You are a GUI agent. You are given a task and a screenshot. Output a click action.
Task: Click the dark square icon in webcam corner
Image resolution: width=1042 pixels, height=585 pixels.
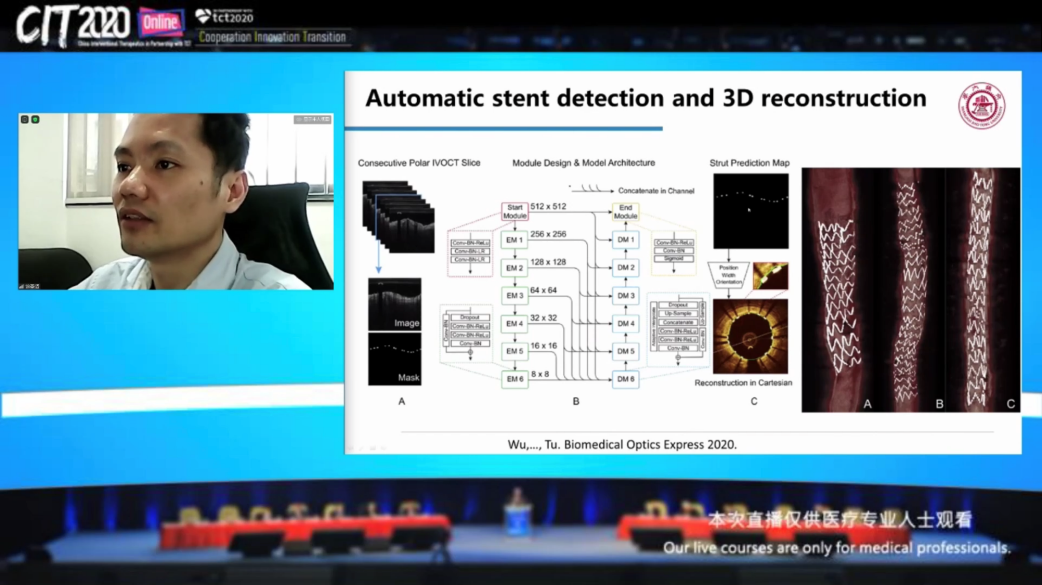25,120
